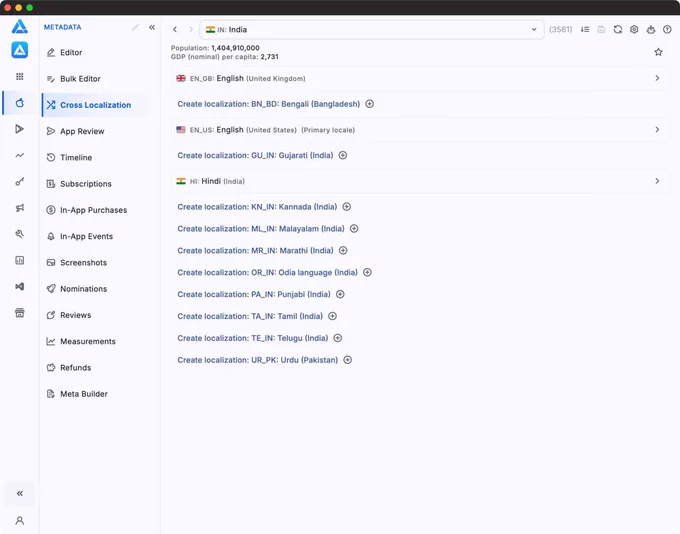Open the Meta Builder menu item
Viewport: 680px width, 534px height.
pyautogui.click(x=96, y=394)
